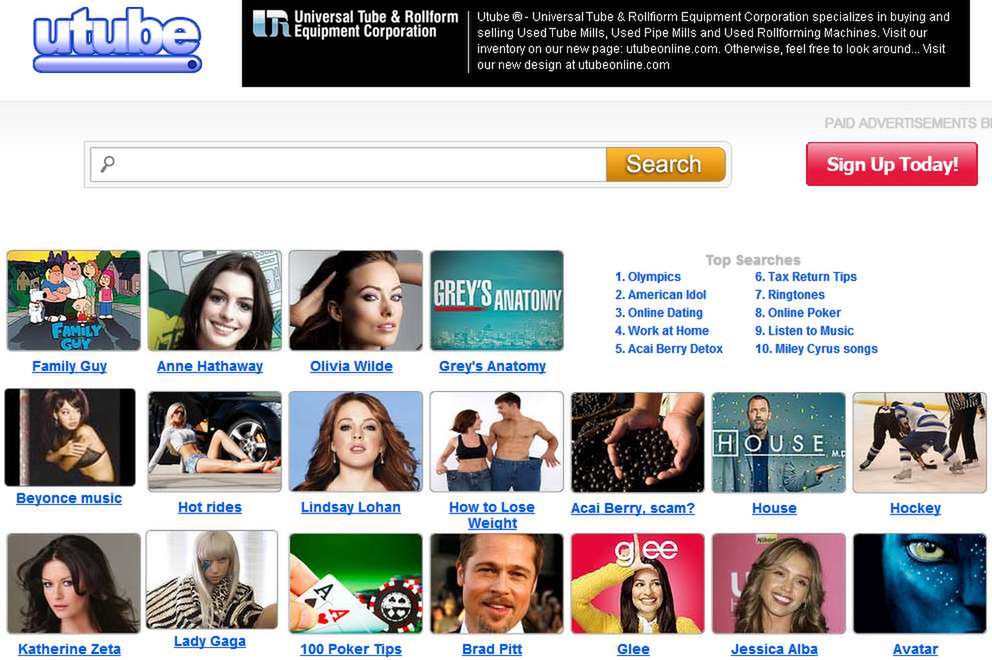This screenshot has height=660, width=992.
Task: Follow the Acai Berry, scam? link
Action: point(633,509)
